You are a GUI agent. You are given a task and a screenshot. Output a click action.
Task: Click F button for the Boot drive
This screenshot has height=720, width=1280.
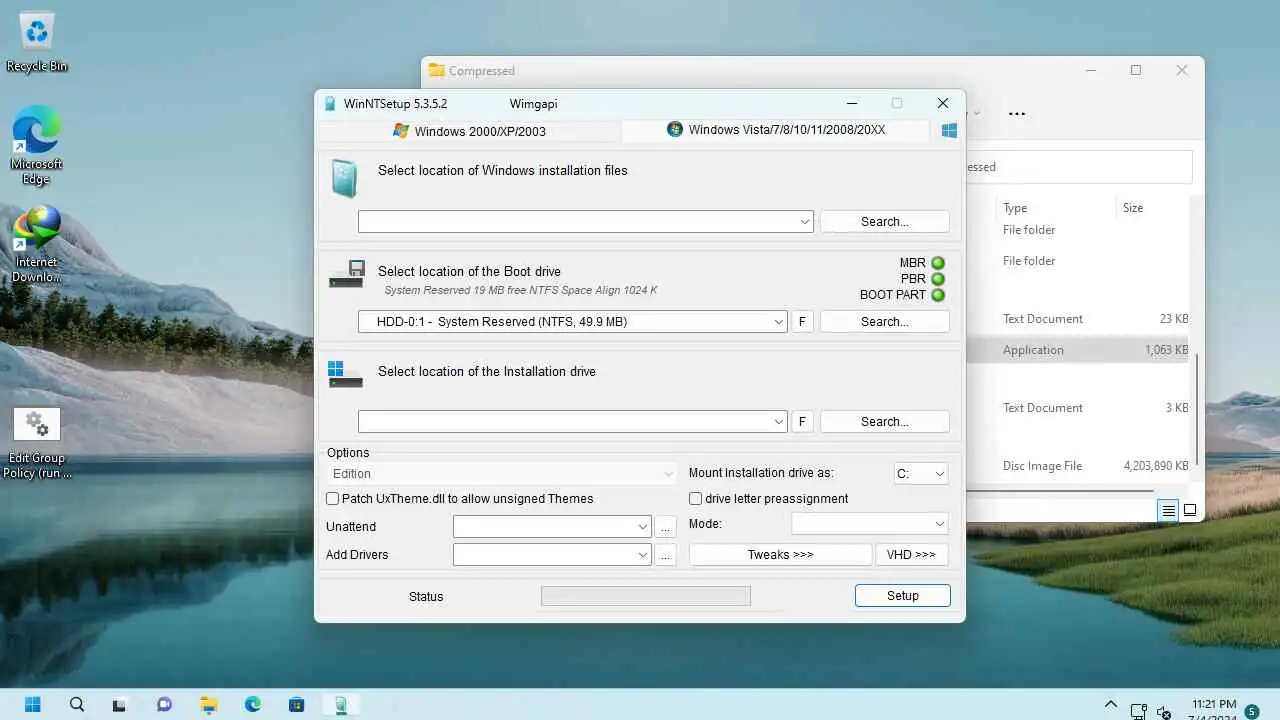(x=802, y=322)
